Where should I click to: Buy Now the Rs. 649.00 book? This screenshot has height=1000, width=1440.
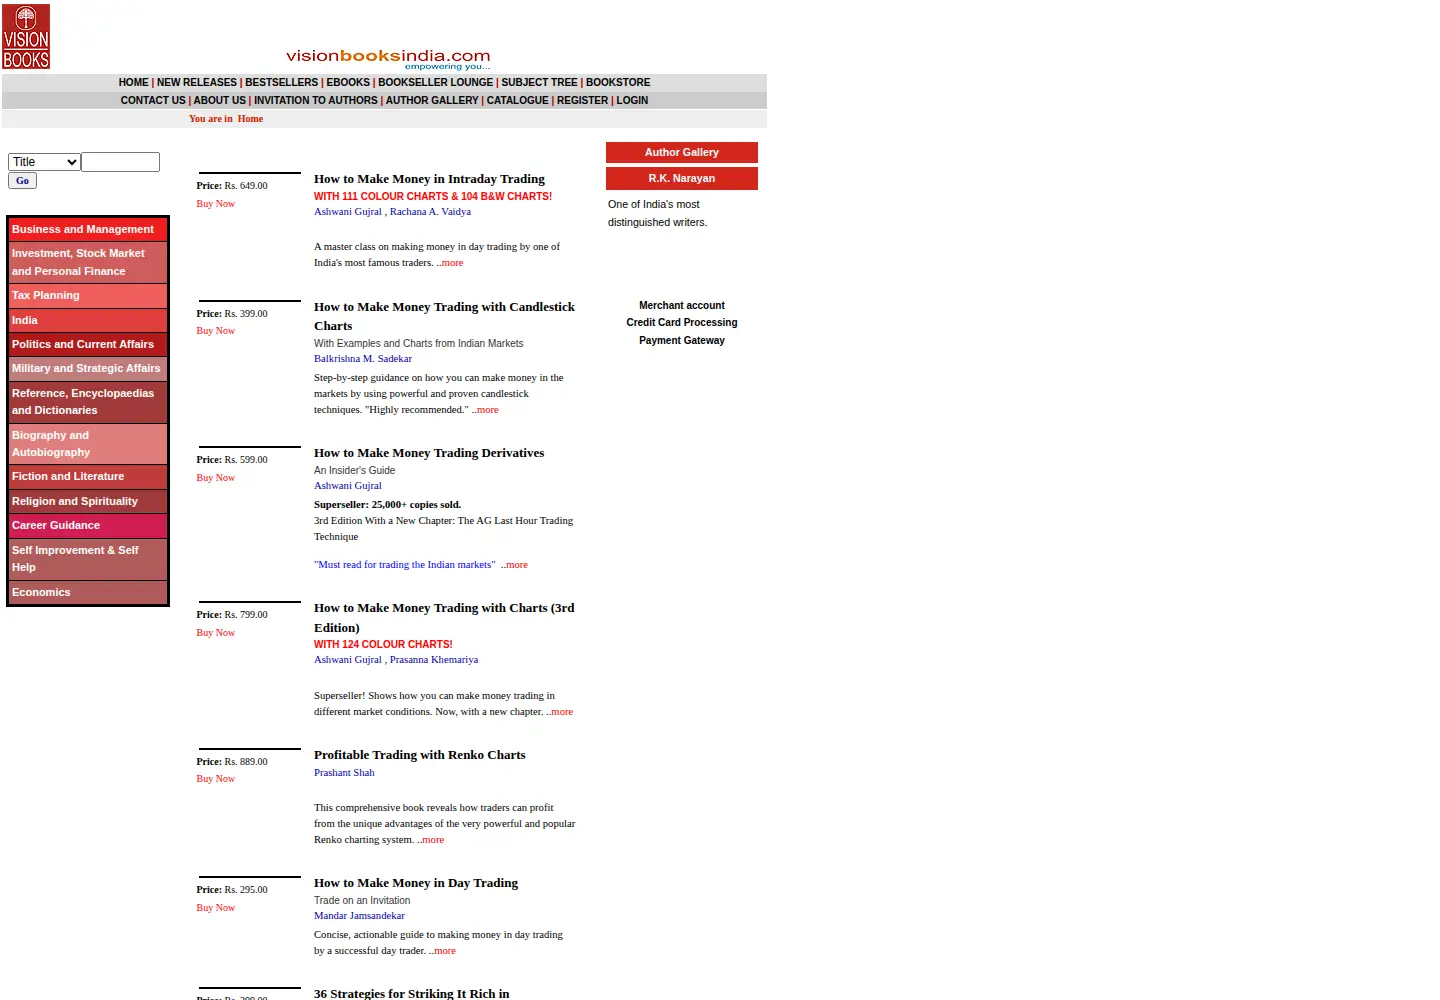point(216,204)
